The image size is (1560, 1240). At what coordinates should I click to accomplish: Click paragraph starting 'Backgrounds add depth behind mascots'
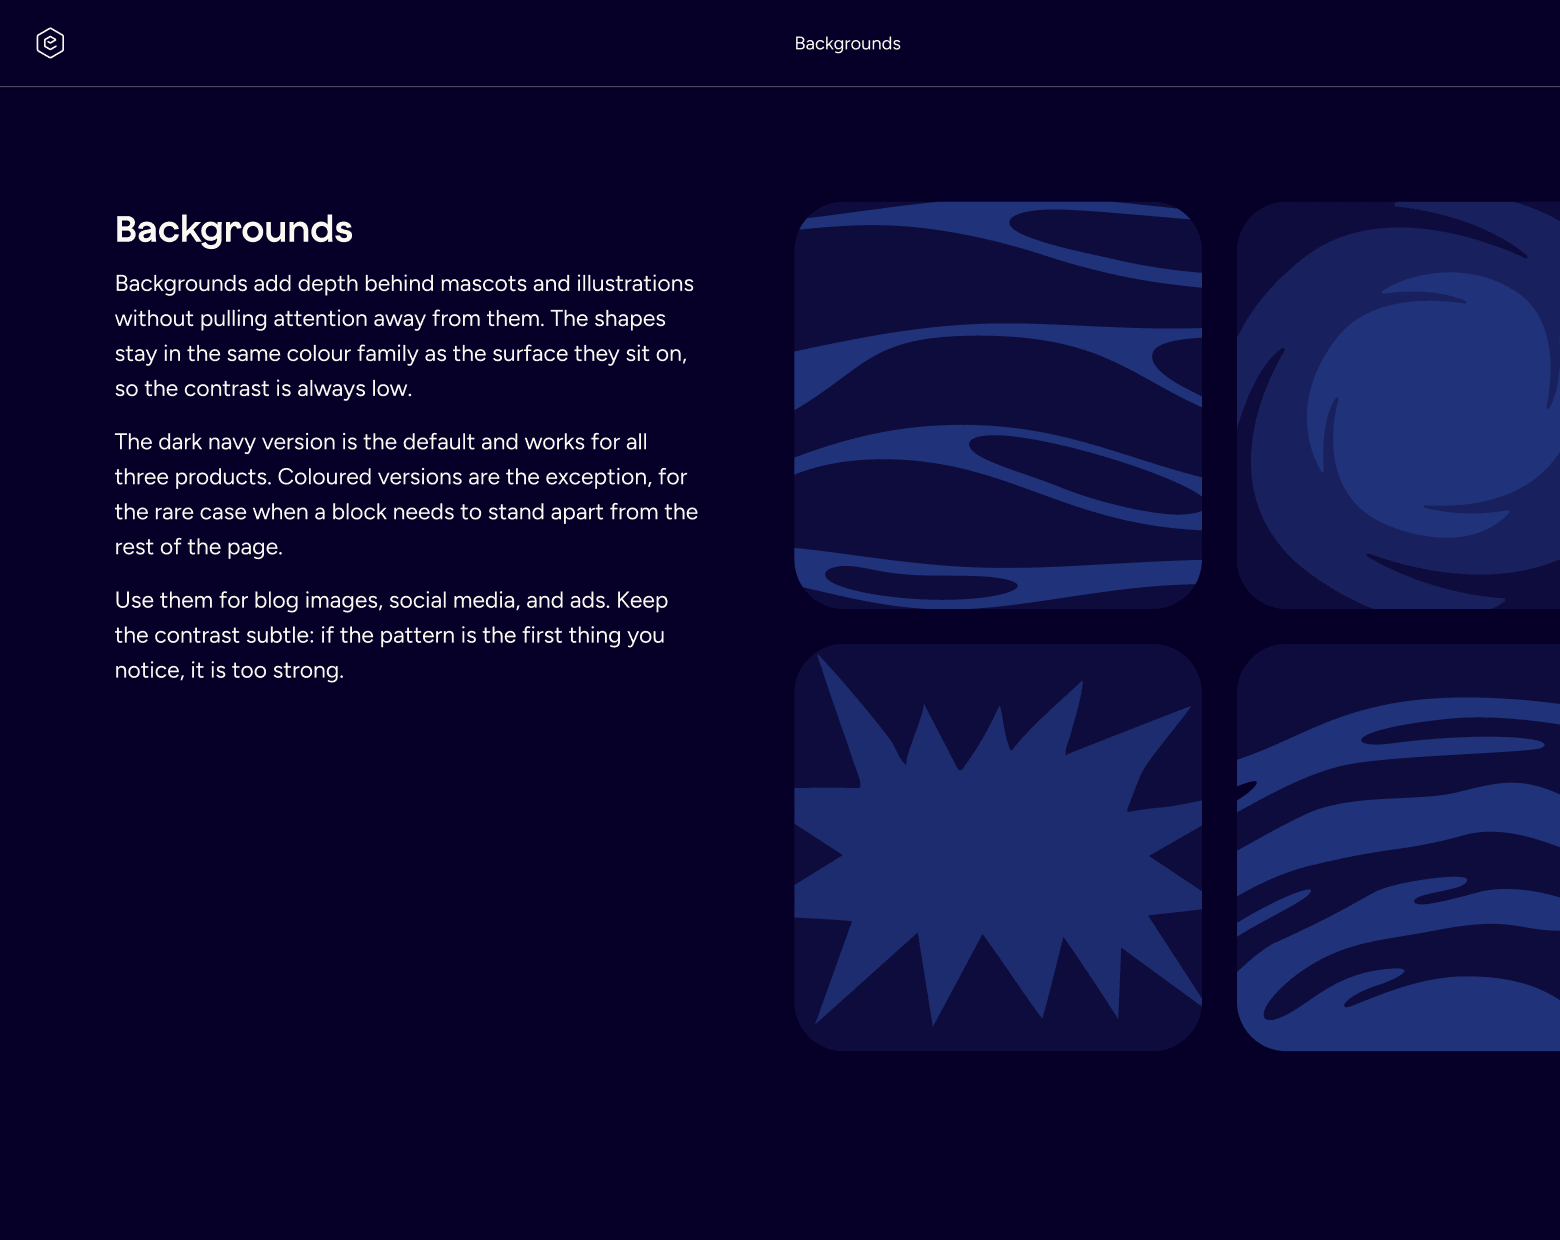(x=405, y=336)
